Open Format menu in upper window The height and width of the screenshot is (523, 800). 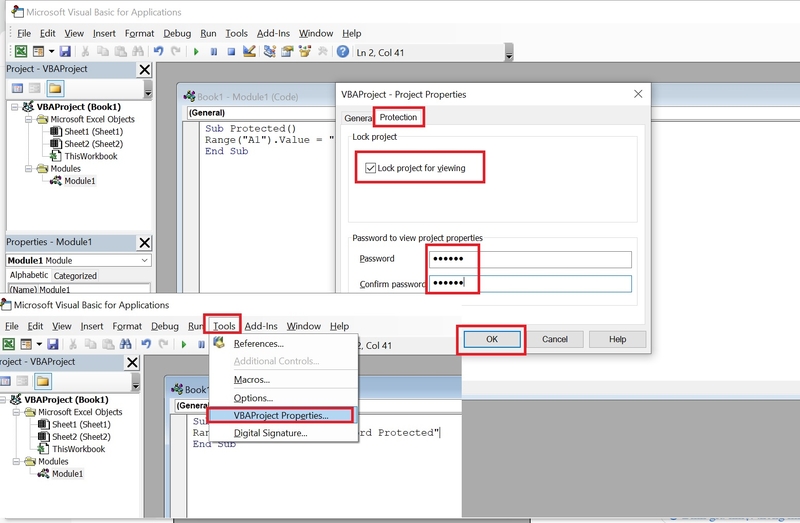(139, 33)
